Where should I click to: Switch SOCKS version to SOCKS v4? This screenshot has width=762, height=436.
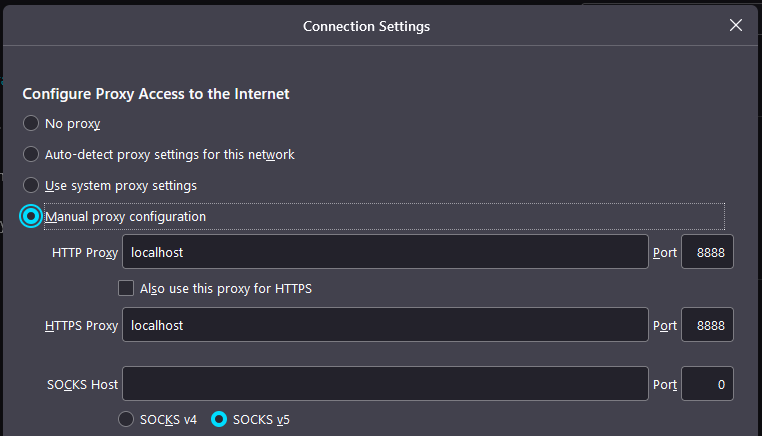(127, 419)
